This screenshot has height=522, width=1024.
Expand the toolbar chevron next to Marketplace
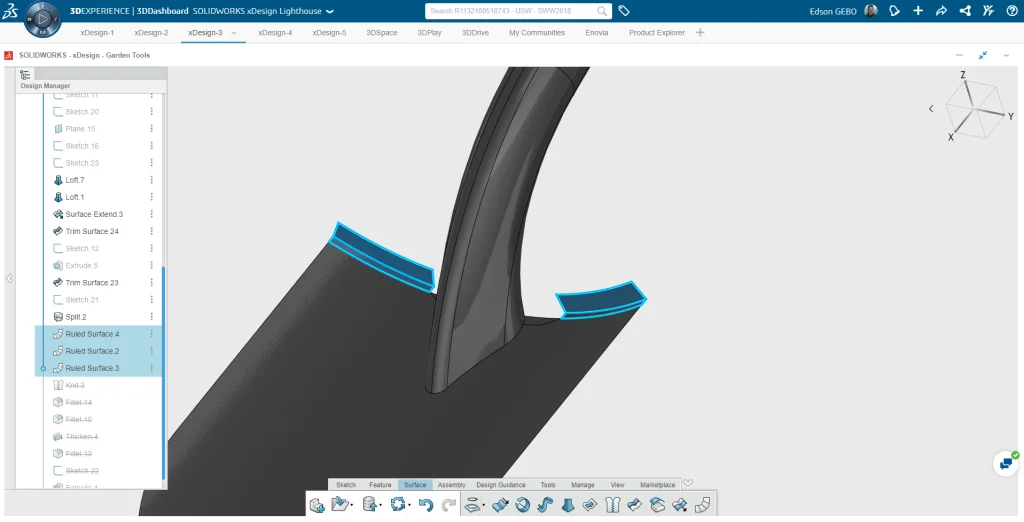point(688,484)
